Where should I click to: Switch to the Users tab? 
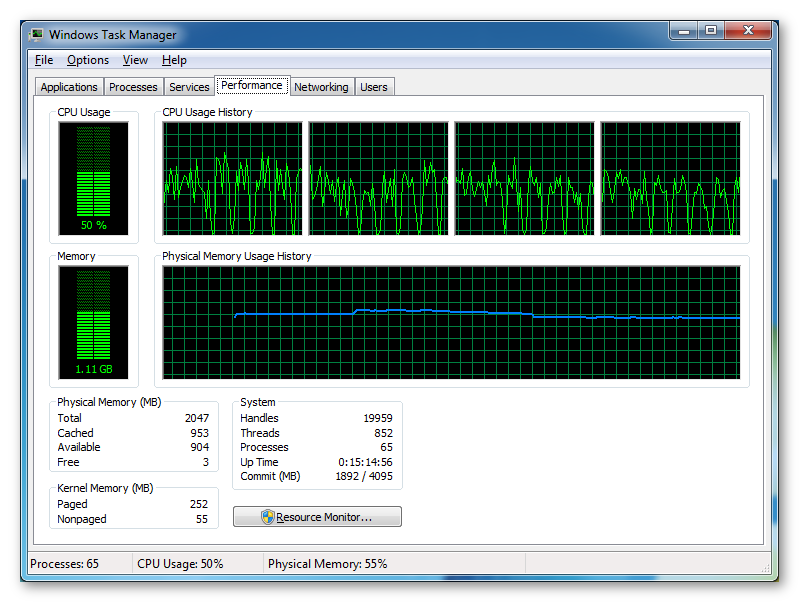pyautogui.click(x=374, y=87)
